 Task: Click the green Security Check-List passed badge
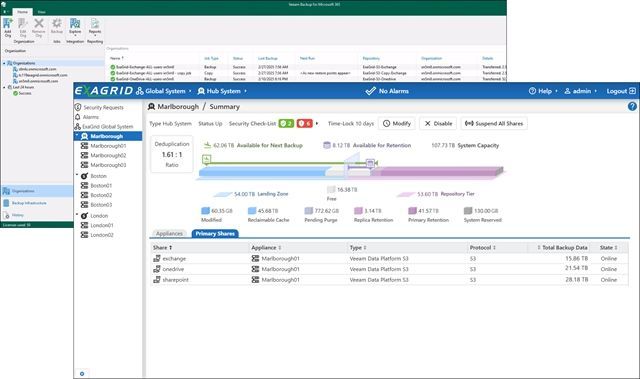point(286,123)
